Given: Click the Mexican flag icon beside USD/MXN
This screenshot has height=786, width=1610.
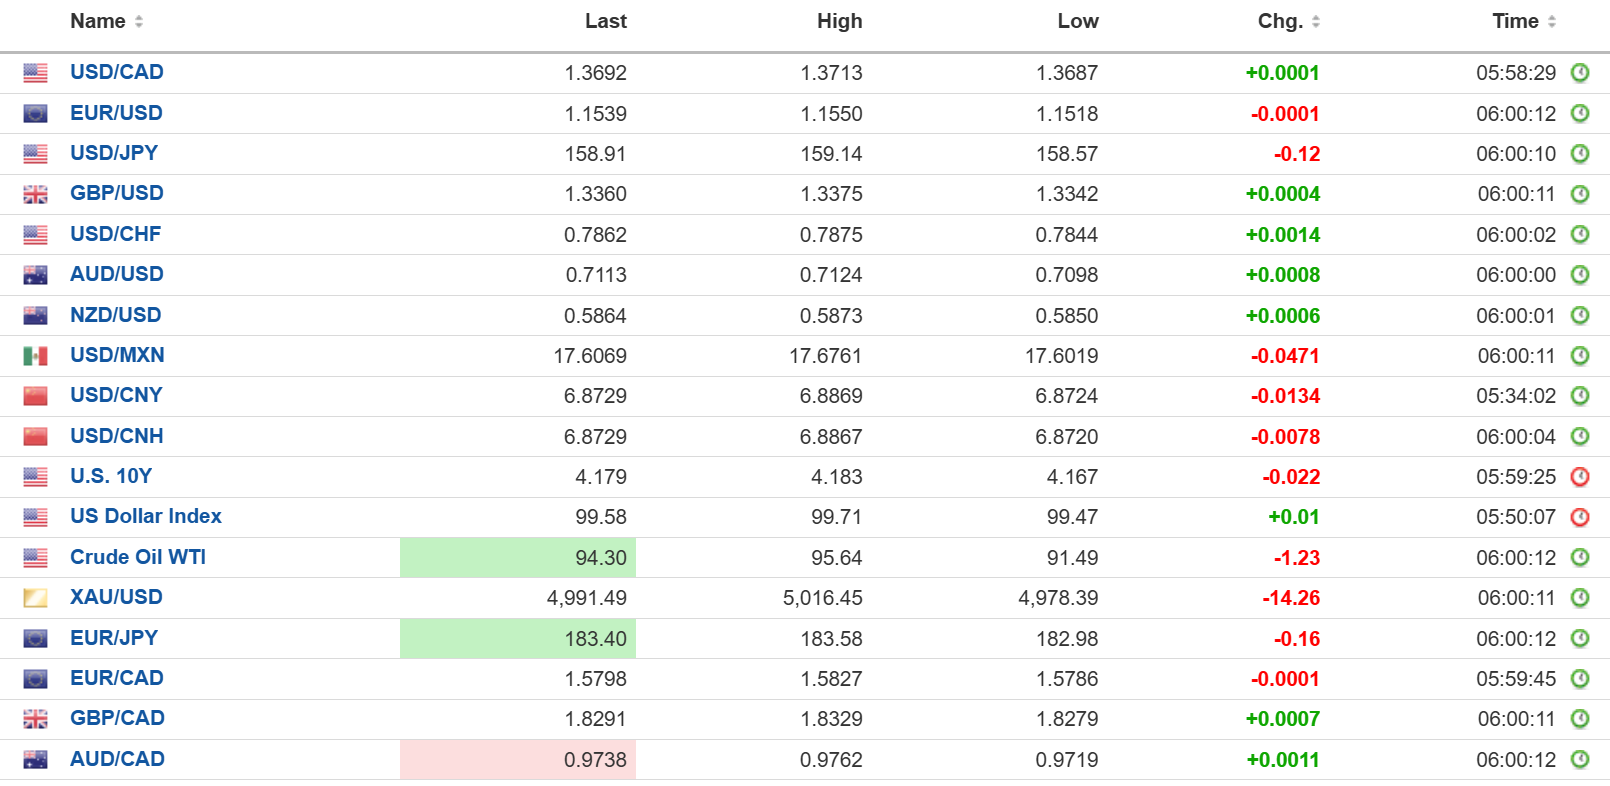Looking at the screenshot, I should pos(35,356).
